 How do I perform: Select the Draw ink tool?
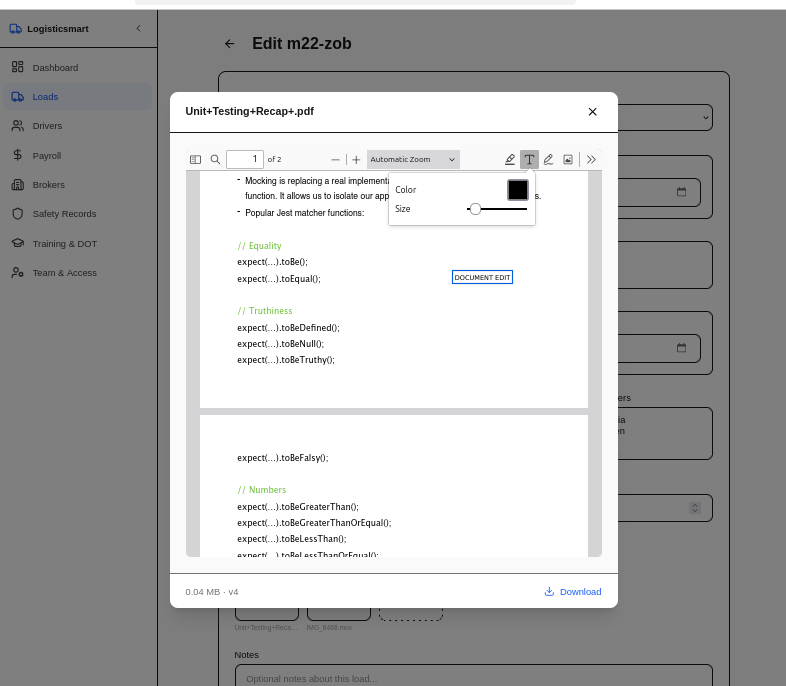click(x=548, y=159)
